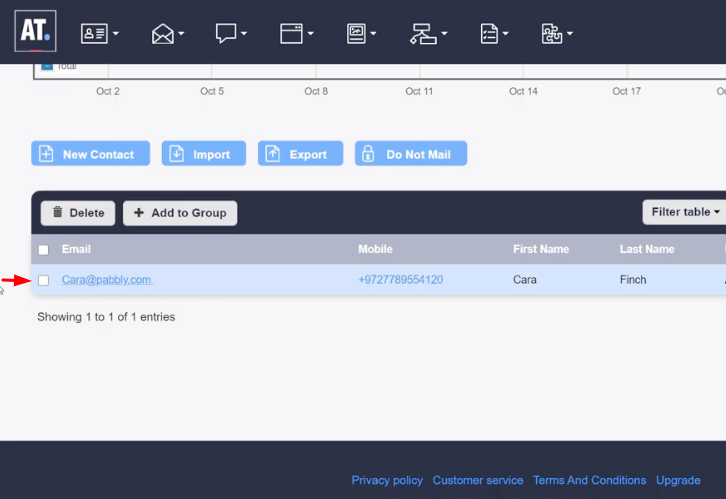Open the image page icon menu

(356, 34)
